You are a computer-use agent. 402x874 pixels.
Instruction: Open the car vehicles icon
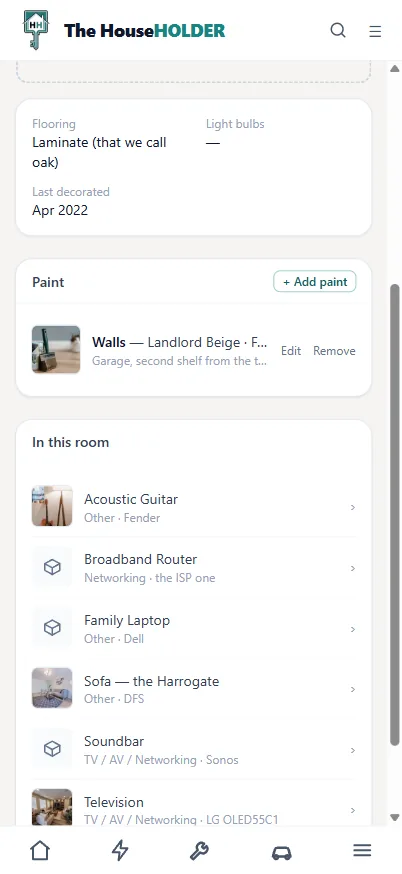(282, 853)
